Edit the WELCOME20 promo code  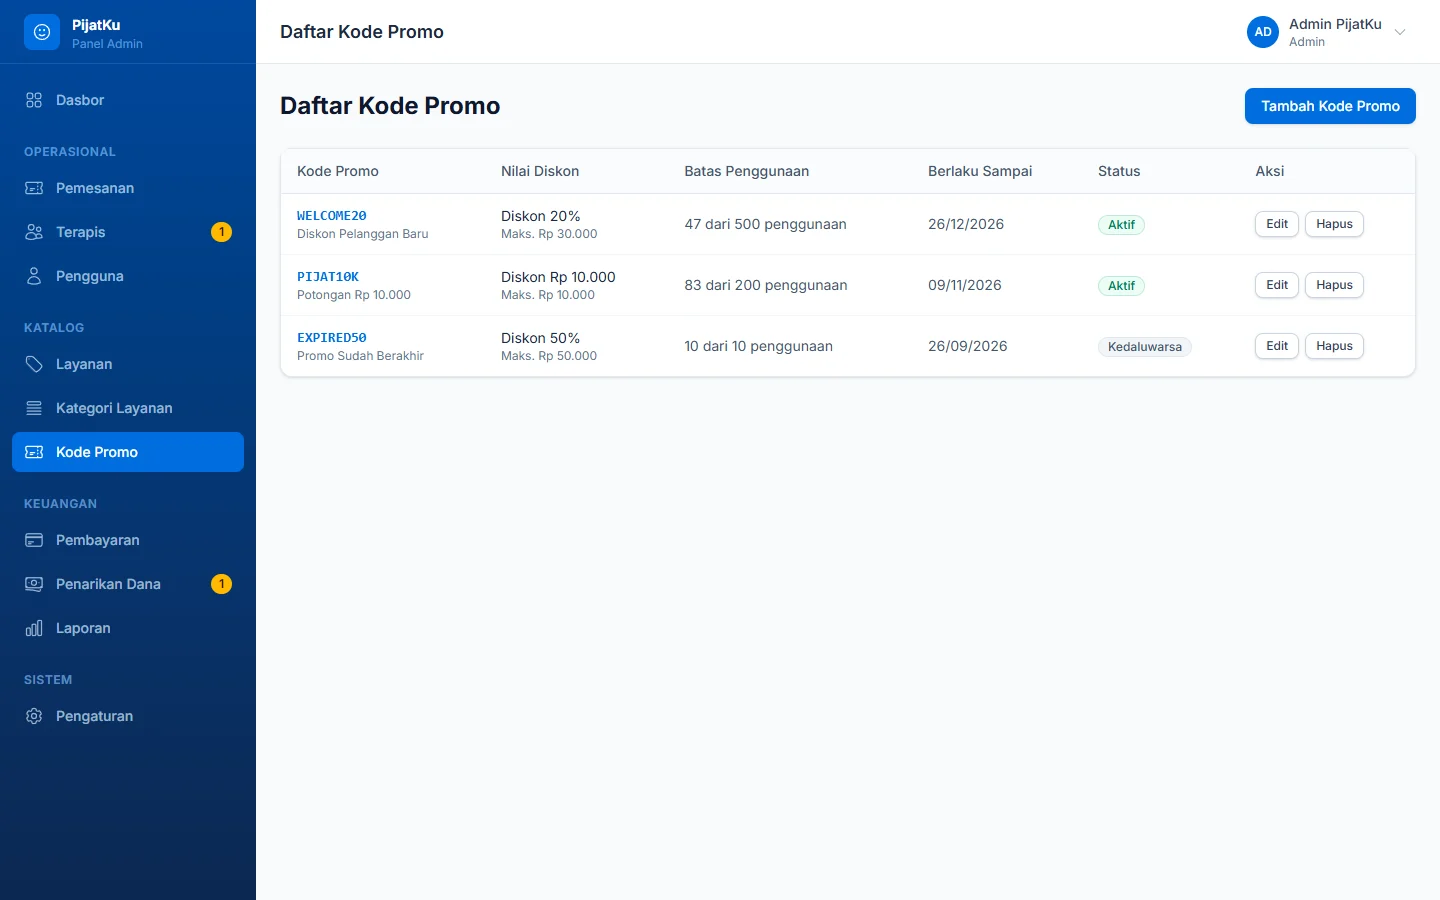tap(1277, 224)
